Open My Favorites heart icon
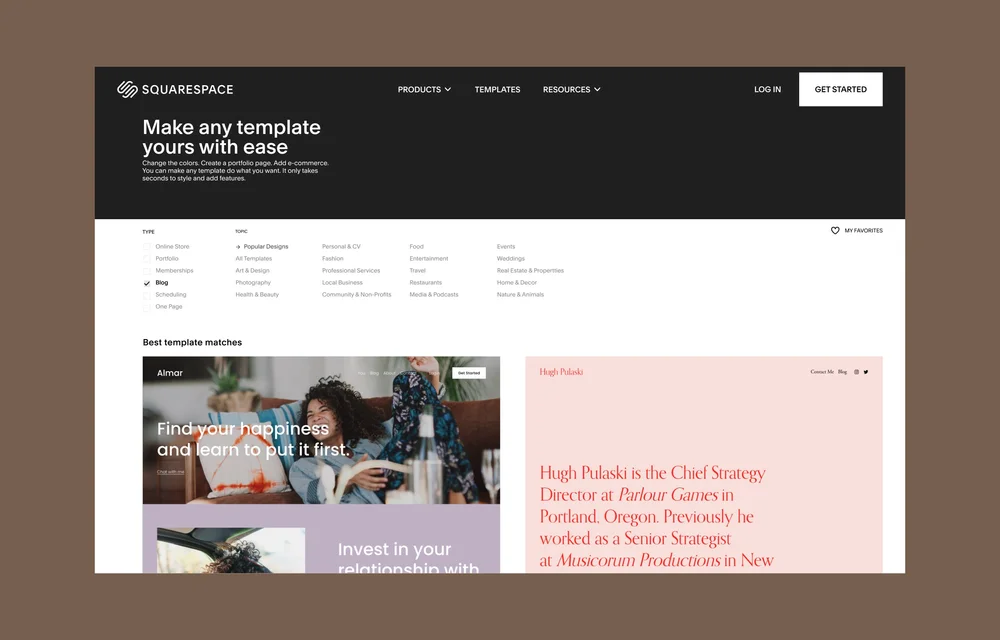 coord(835,231)
